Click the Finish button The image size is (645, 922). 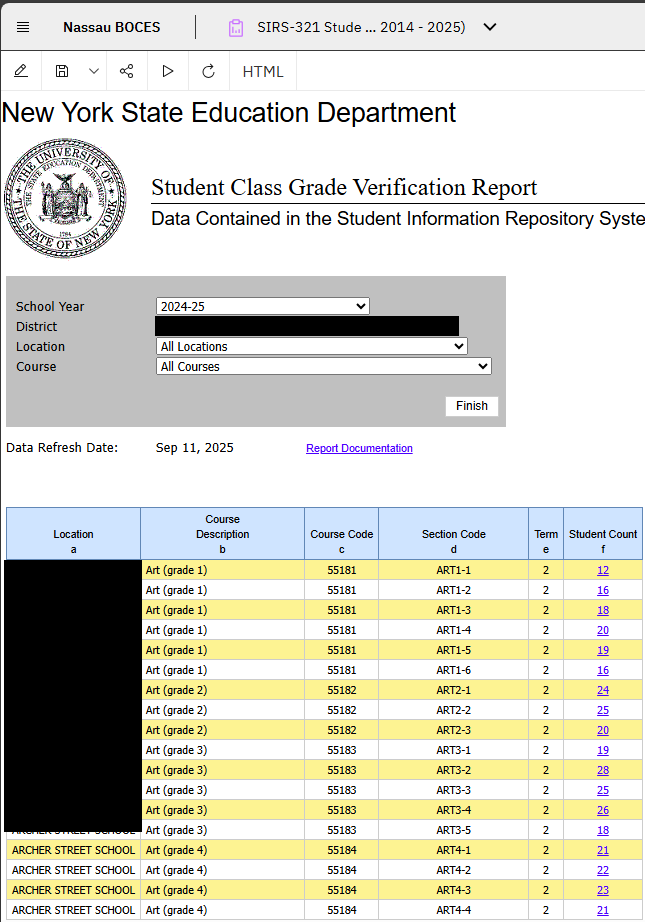(x=472, y=406)
